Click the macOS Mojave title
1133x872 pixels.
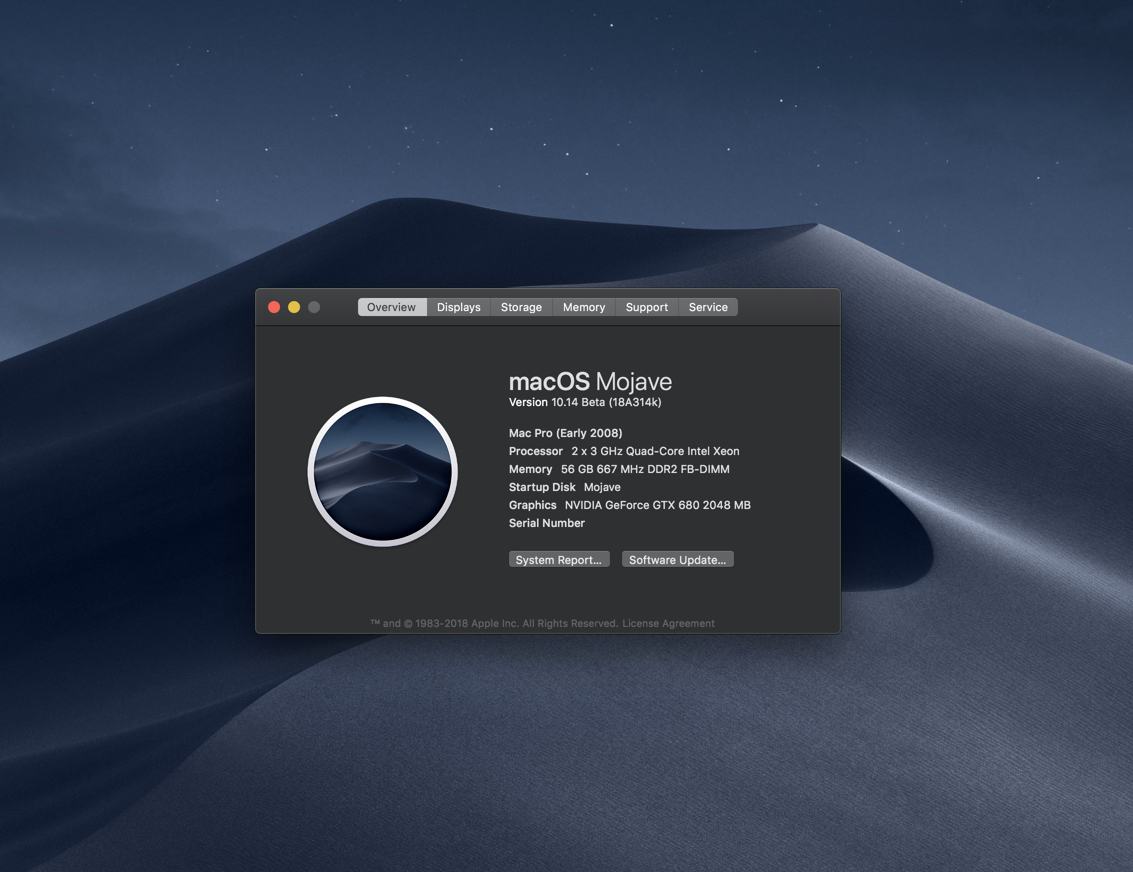pos(590,381)
